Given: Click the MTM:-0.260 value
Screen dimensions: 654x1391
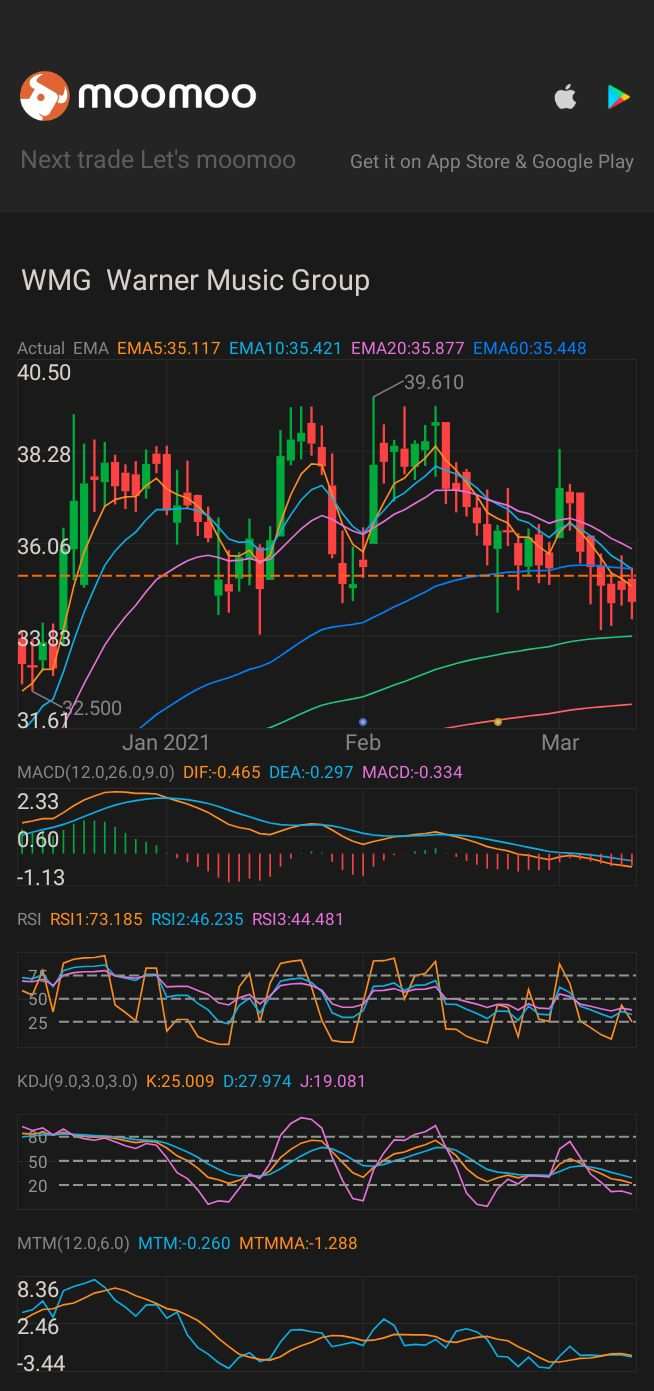Looking at the screenshot, I should point(184,1243).
